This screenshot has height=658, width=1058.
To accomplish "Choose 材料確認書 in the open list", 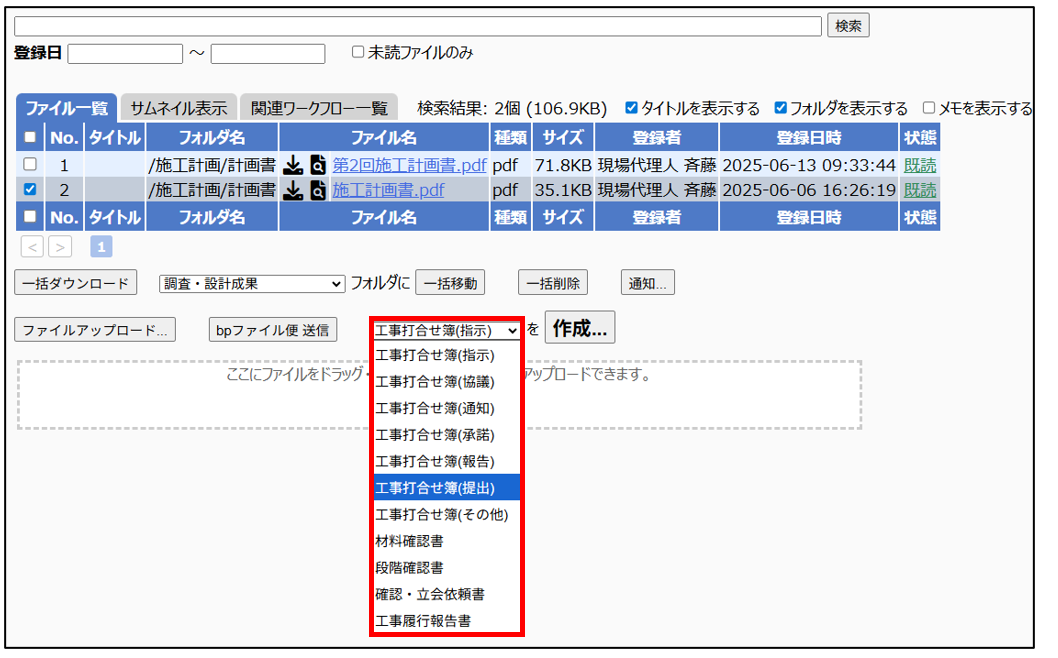I will pyautogui.click(x=410, y=541).
